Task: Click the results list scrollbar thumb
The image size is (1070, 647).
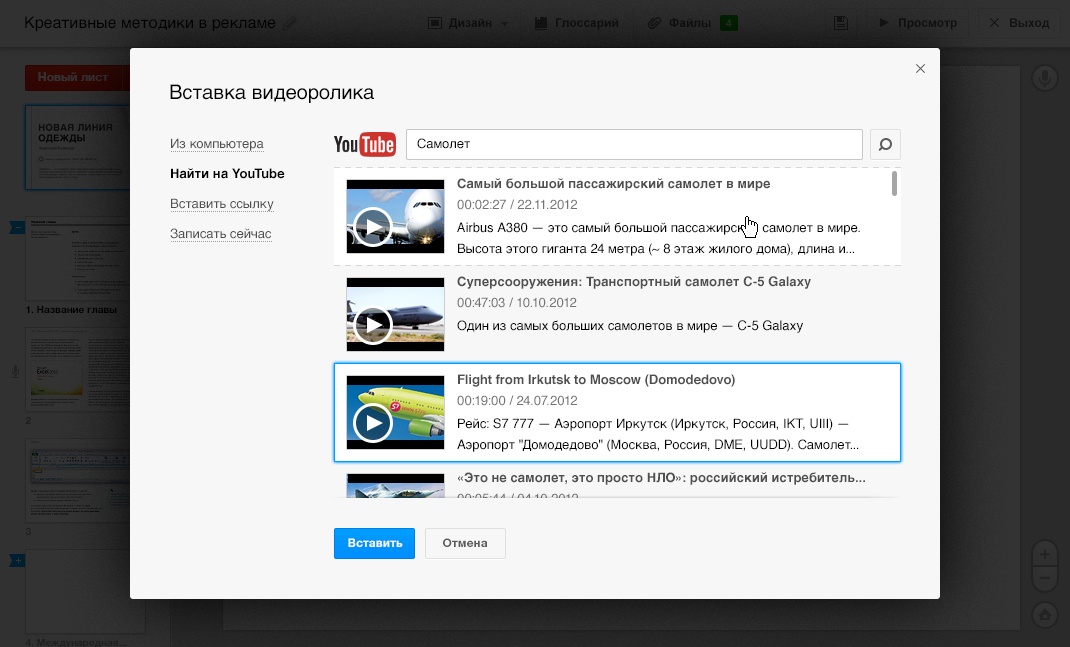Action: click(x=894, y=184)
